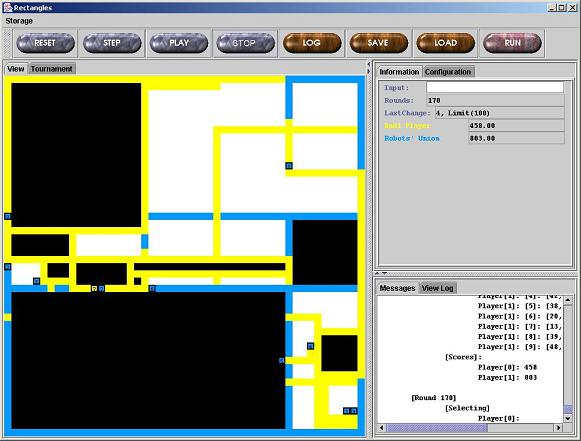The width and height of the screenshot is (581, 441).
Task: Click the RESET toolbar button
Action: coord(45,43)
